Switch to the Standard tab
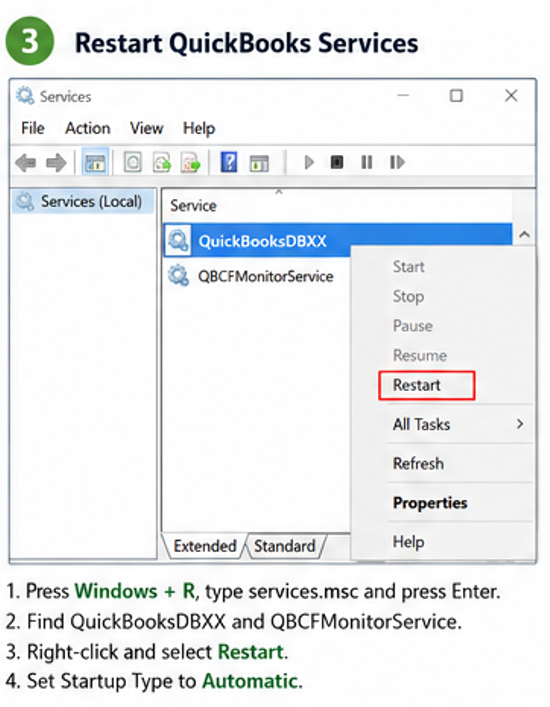 (x=285, y=546)
